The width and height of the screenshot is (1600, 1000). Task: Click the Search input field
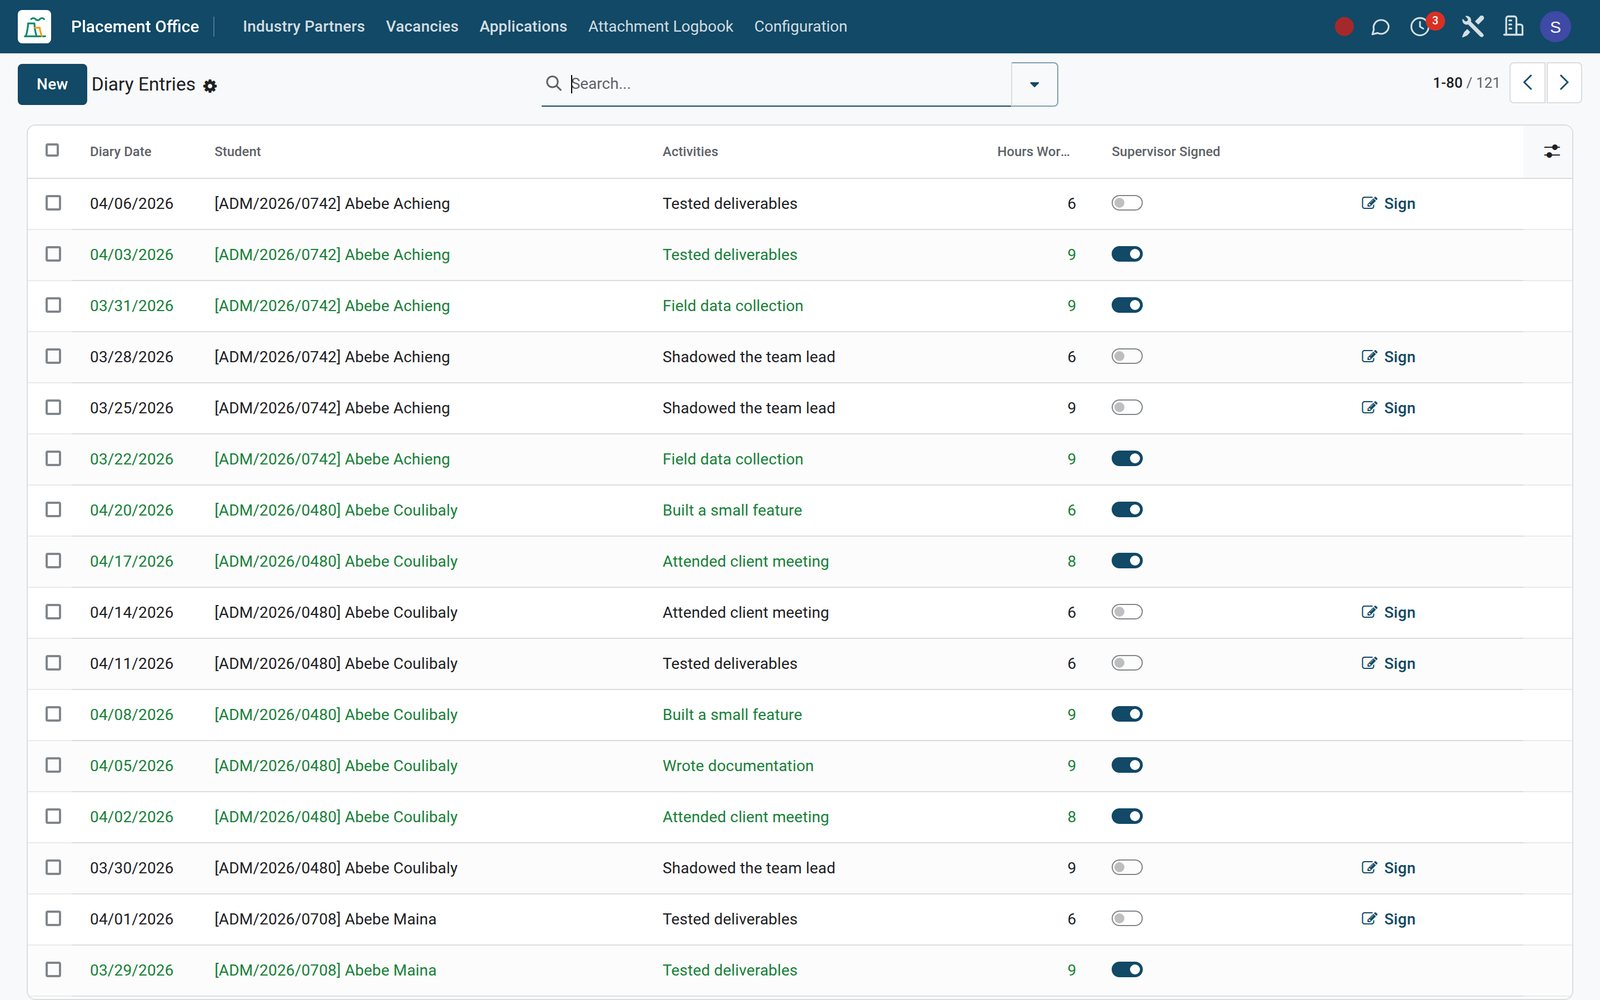click(x=788, y=84)
